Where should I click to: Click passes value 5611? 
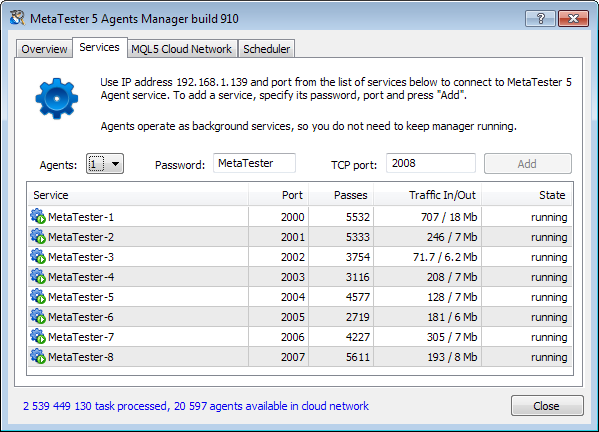click(358, 357)
